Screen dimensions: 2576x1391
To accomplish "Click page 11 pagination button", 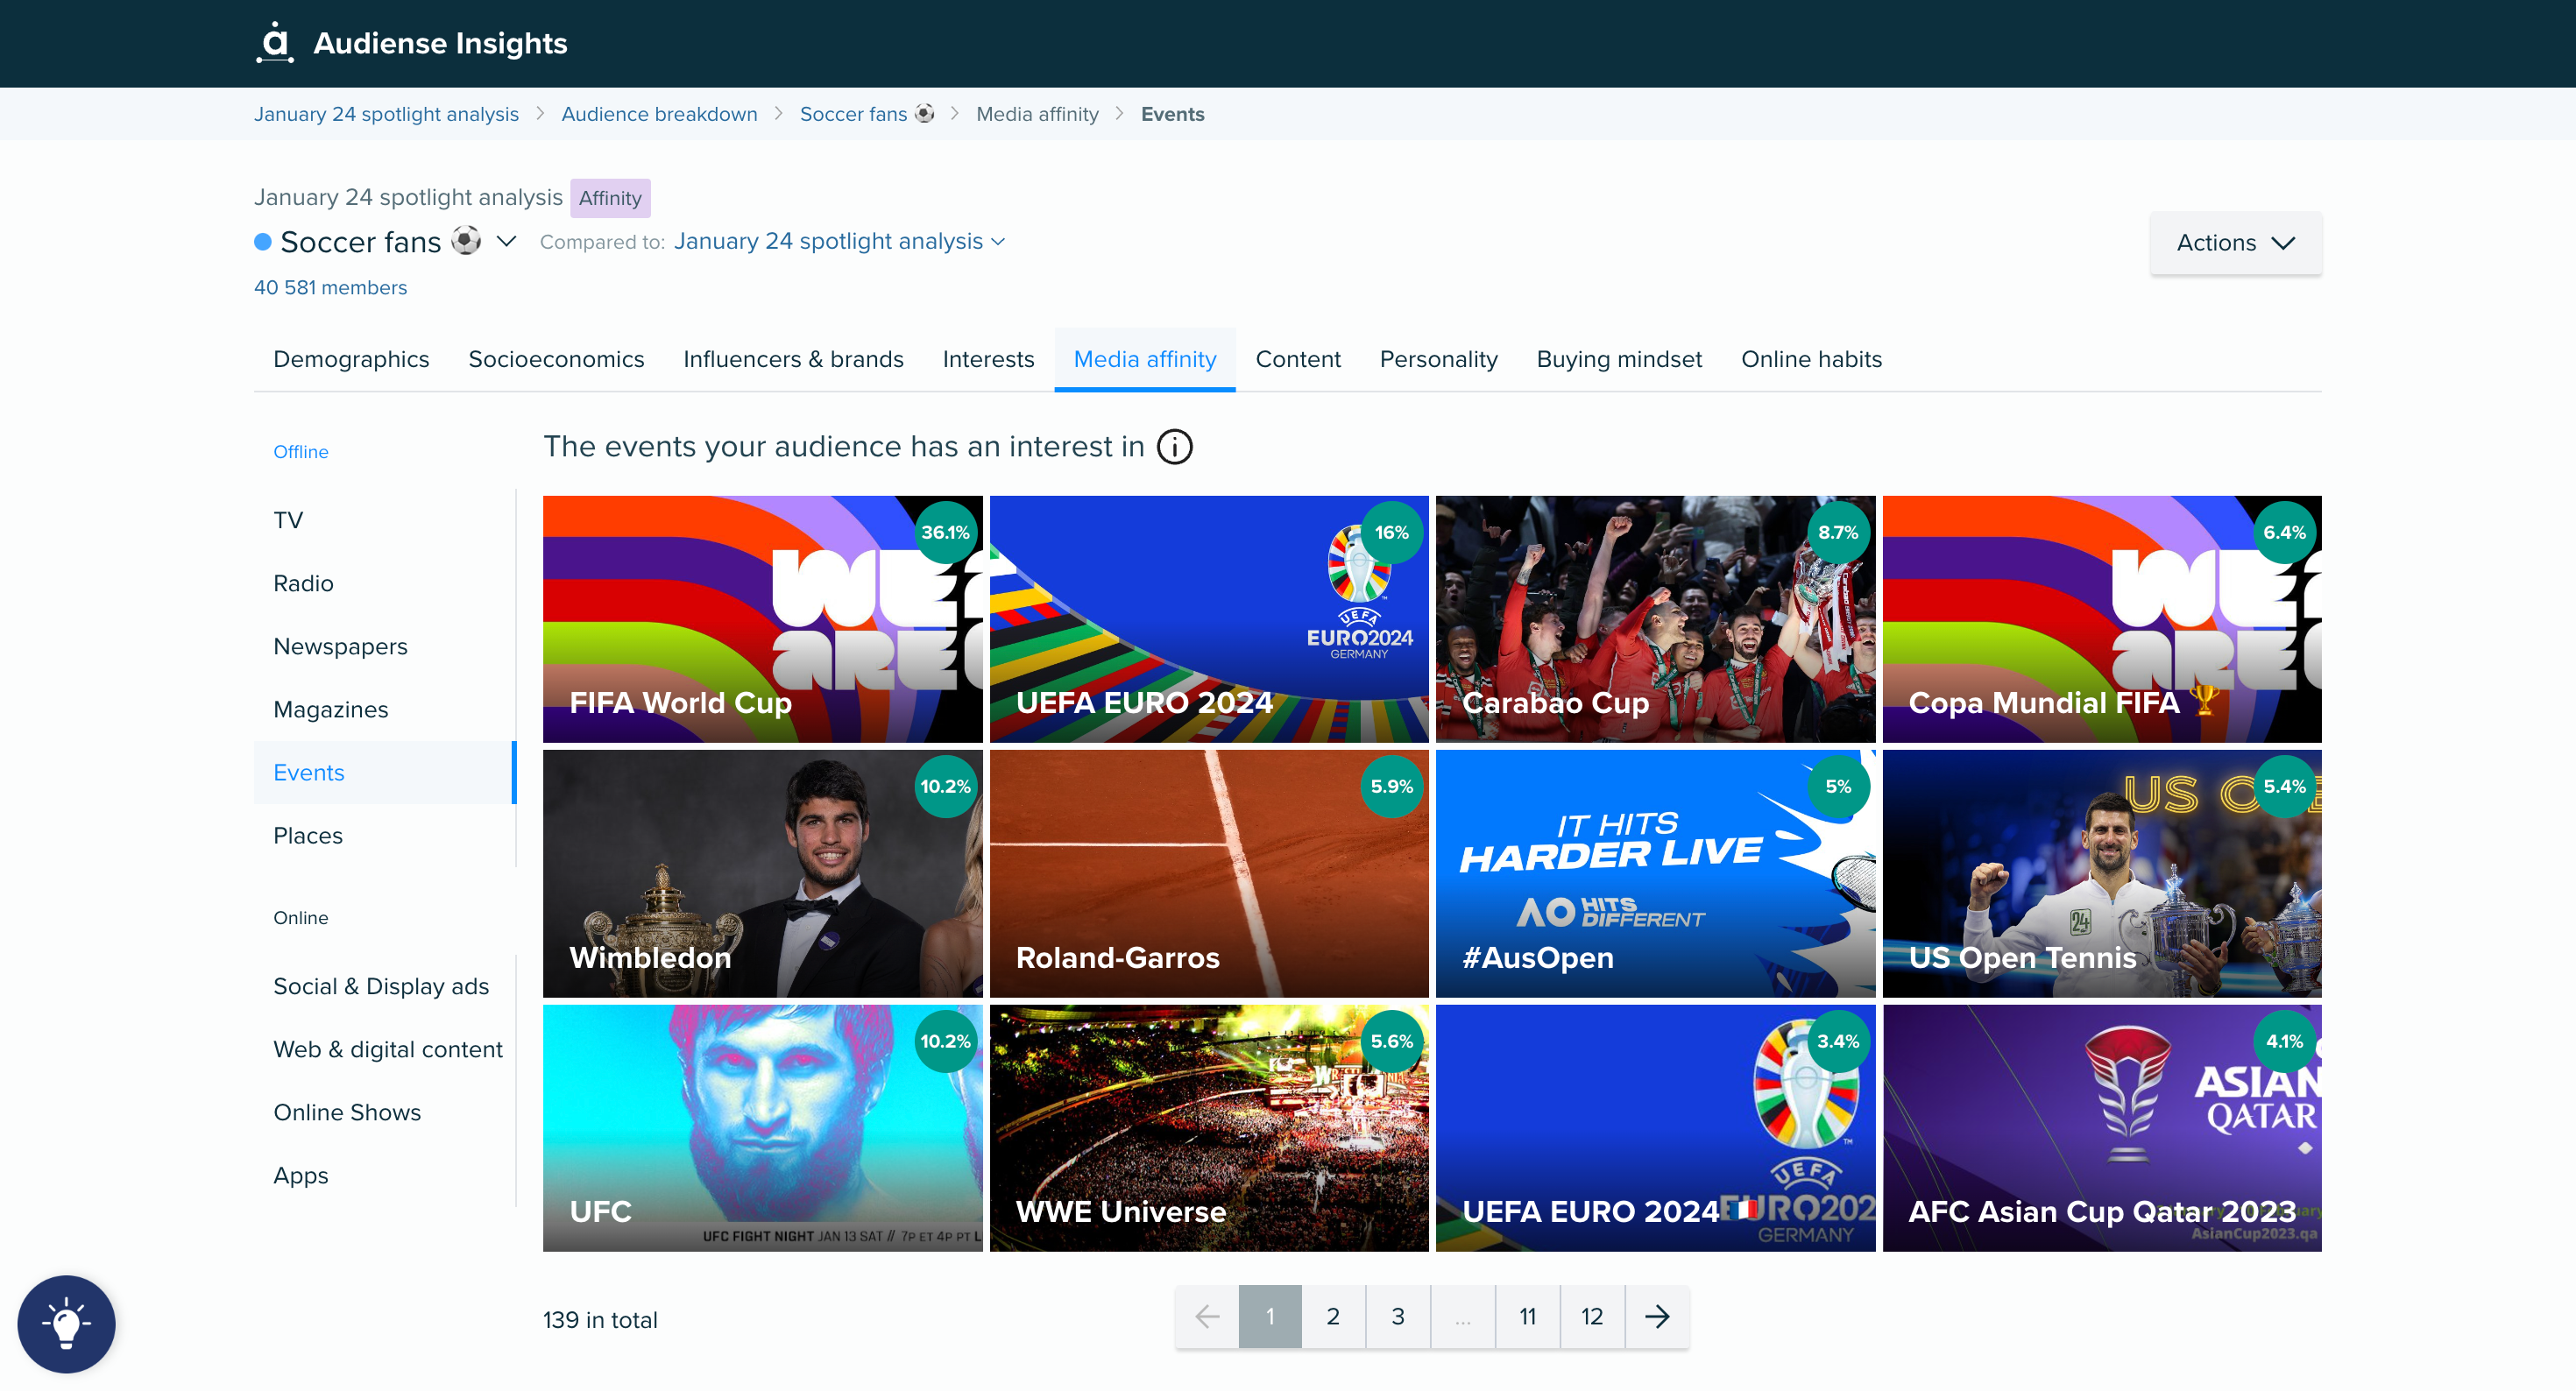I will [x=1526, y=1317].
